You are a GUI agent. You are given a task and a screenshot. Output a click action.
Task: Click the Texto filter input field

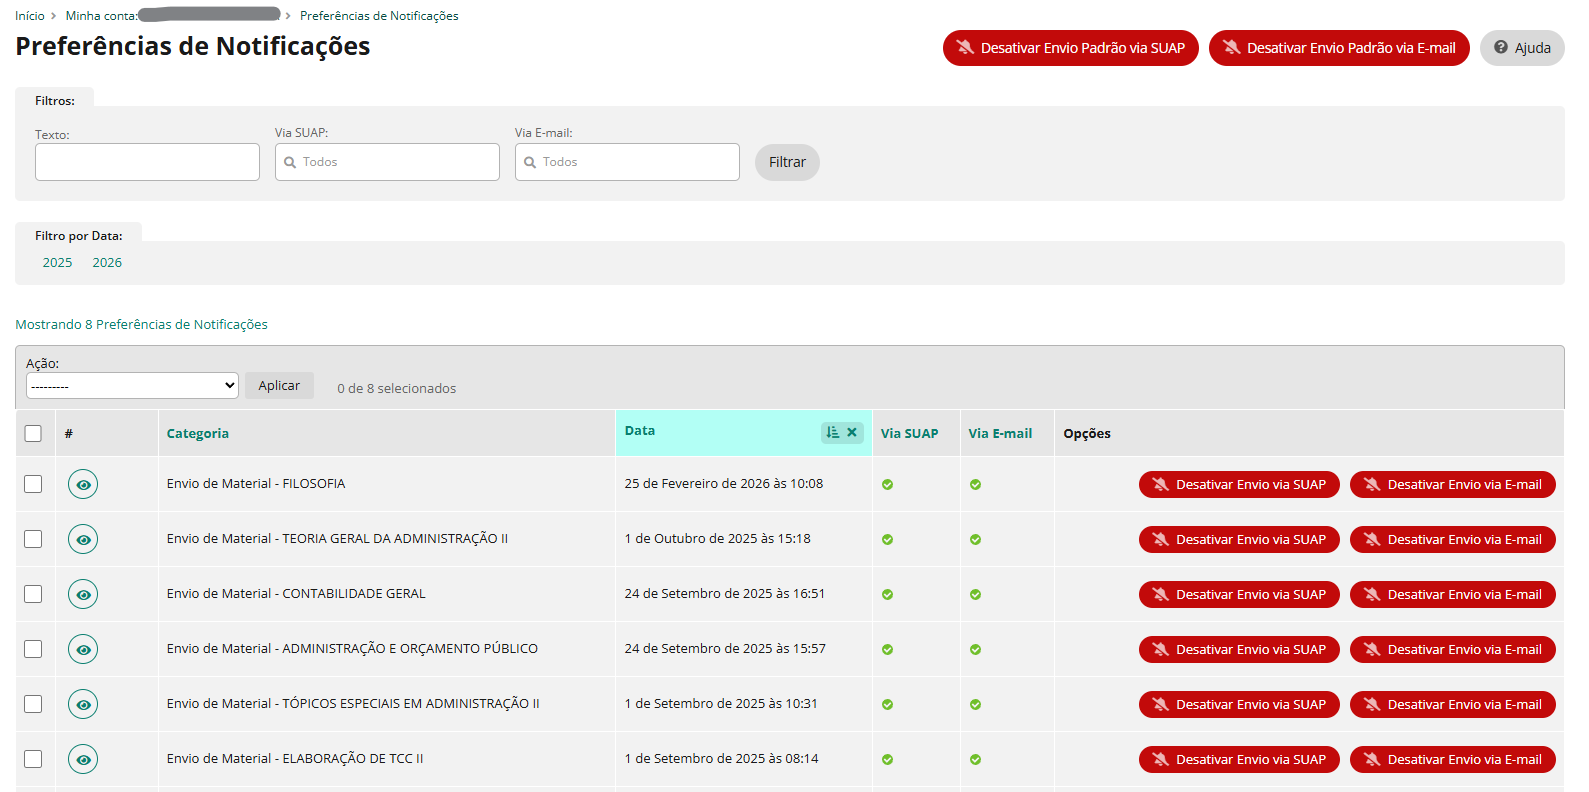pos(147,162)
